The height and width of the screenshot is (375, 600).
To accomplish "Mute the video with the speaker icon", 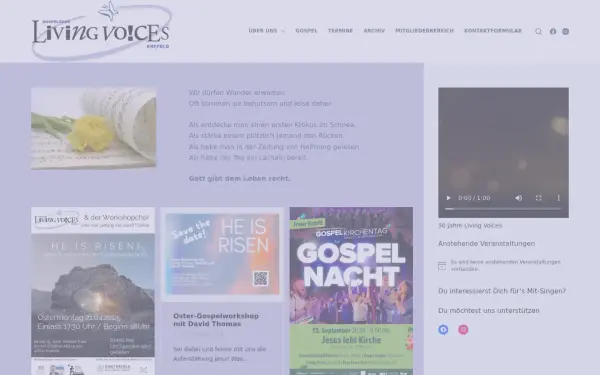I will click(518, 198).
